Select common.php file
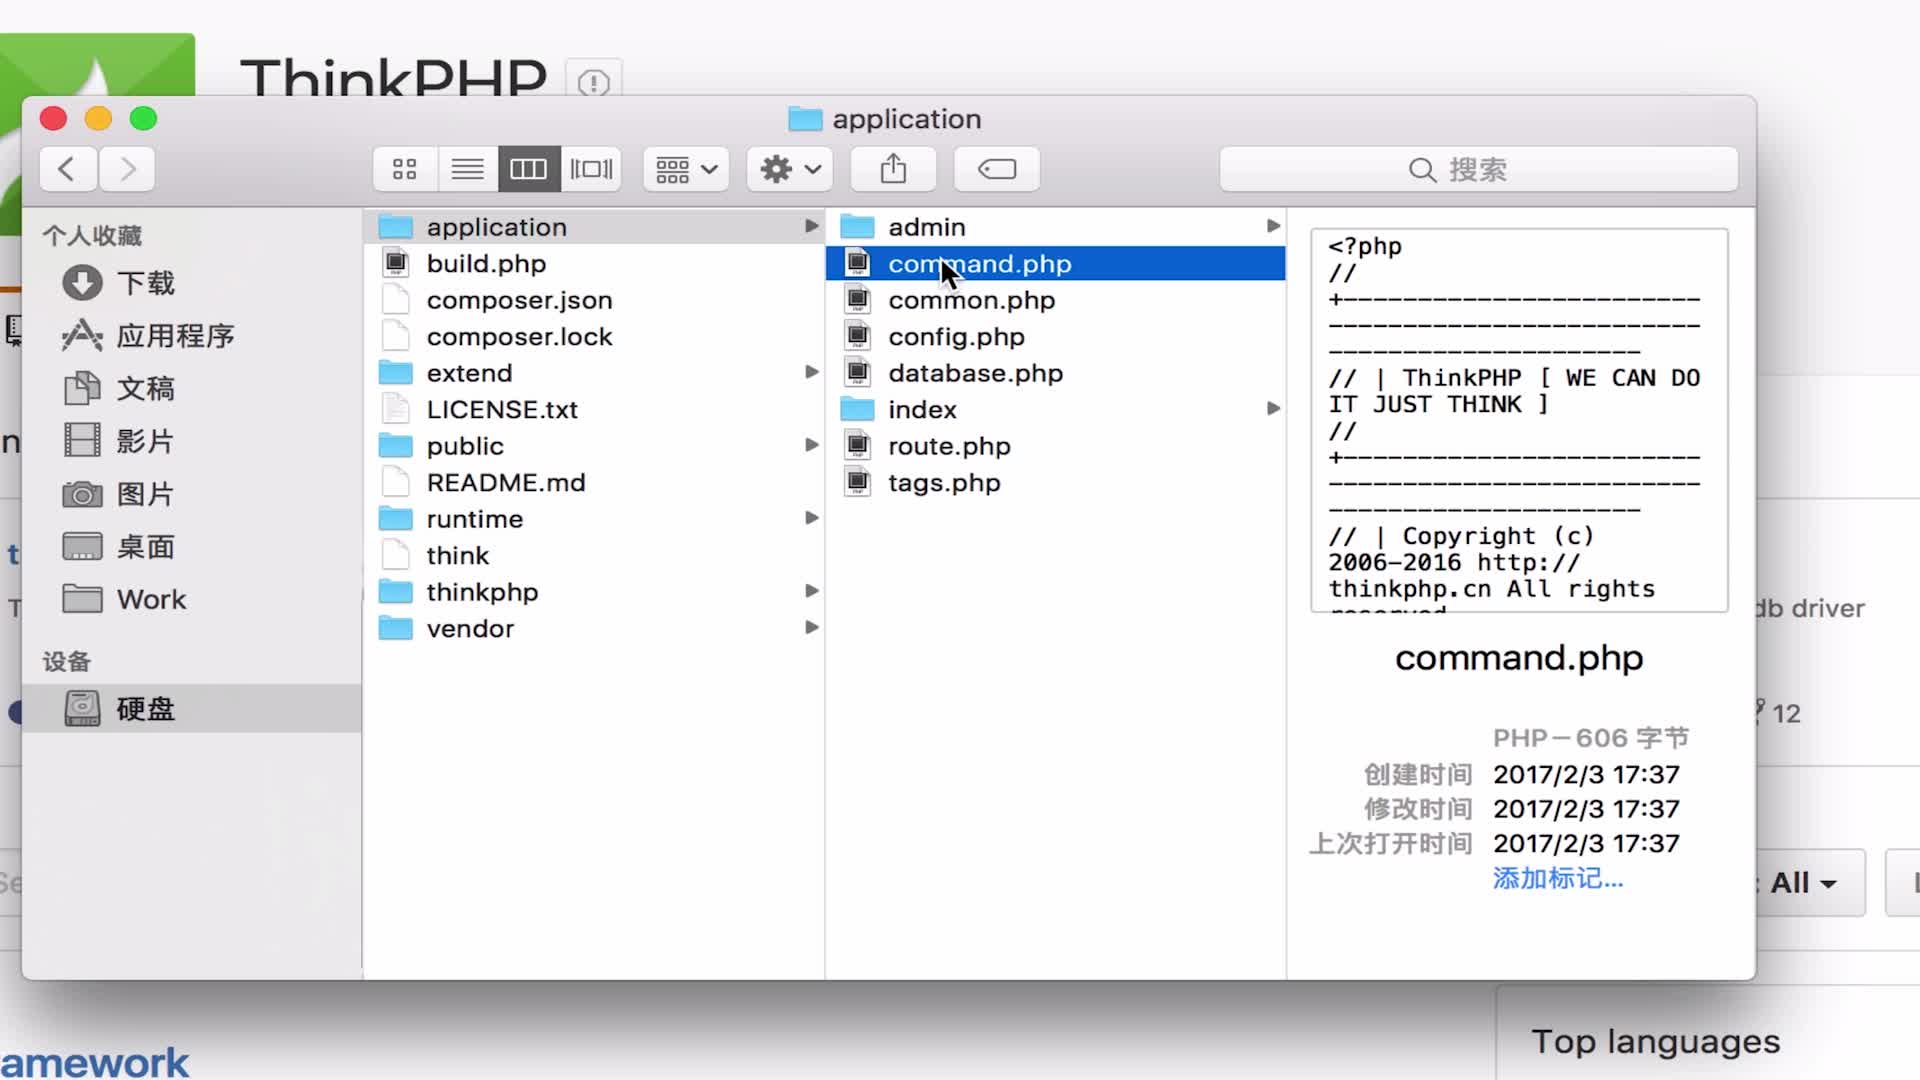Viewport: 1920px width, 1080px height. click(x=1056, y=300)
